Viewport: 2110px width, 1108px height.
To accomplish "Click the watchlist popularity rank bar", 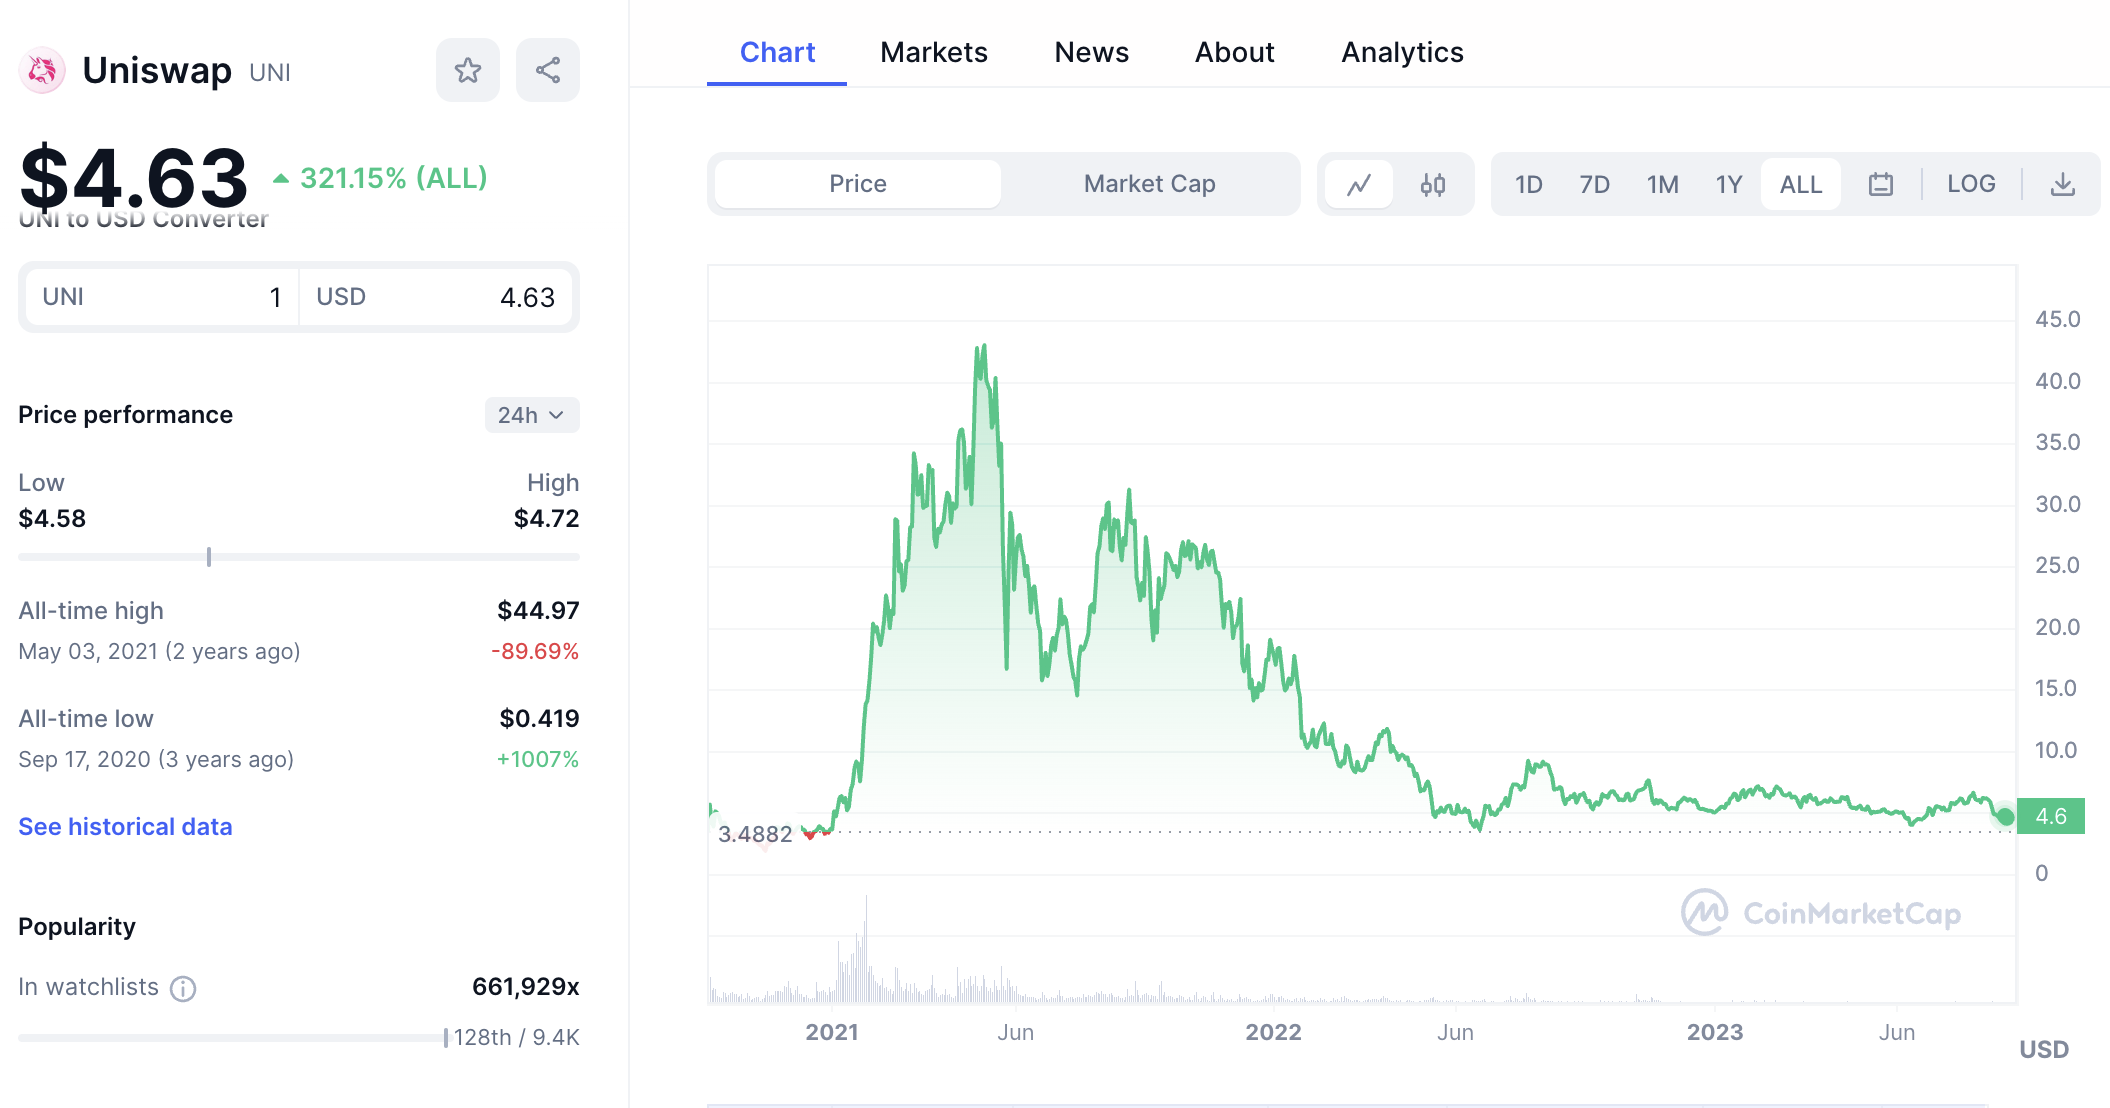I will 233,1038.
